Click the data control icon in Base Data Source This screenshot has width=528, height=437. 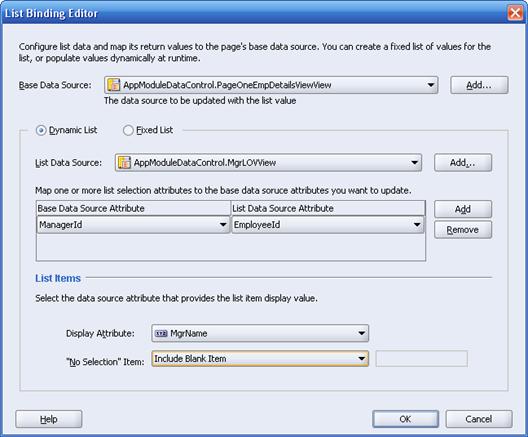coord(113,85)
